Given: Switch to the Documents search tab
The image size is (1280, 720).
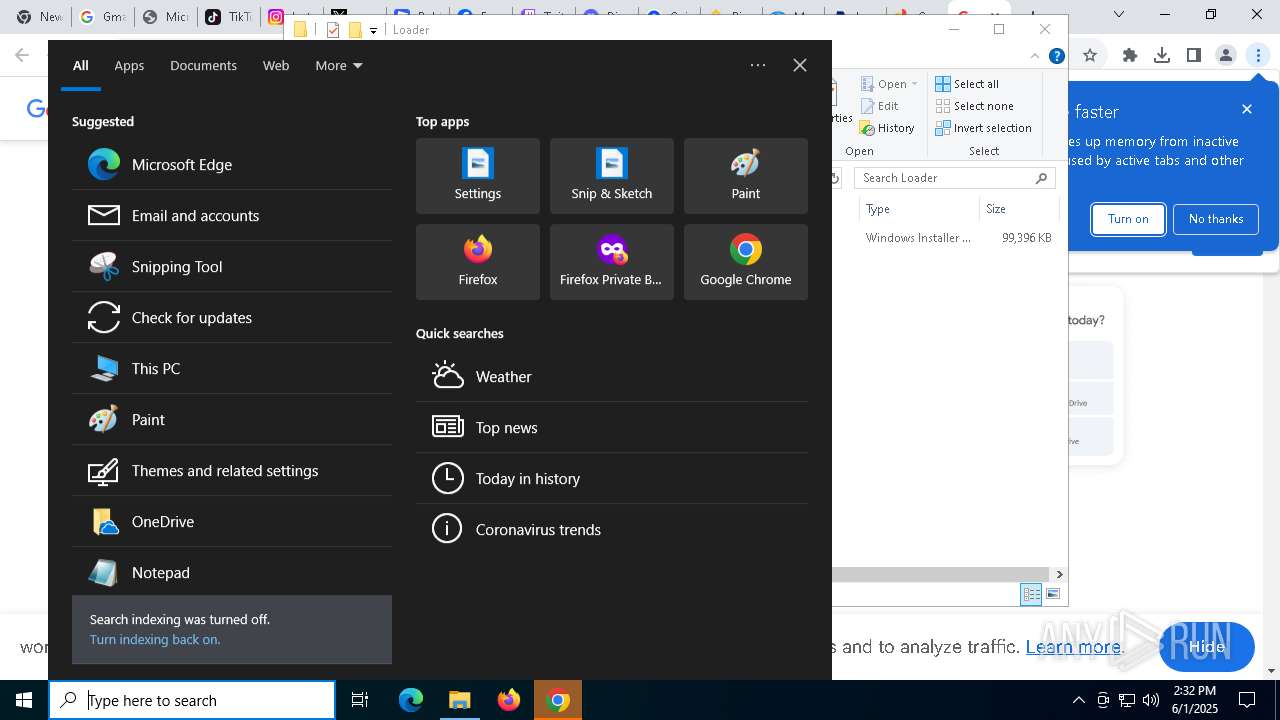Looking at the screenshot, I should (x=203, y=66).
